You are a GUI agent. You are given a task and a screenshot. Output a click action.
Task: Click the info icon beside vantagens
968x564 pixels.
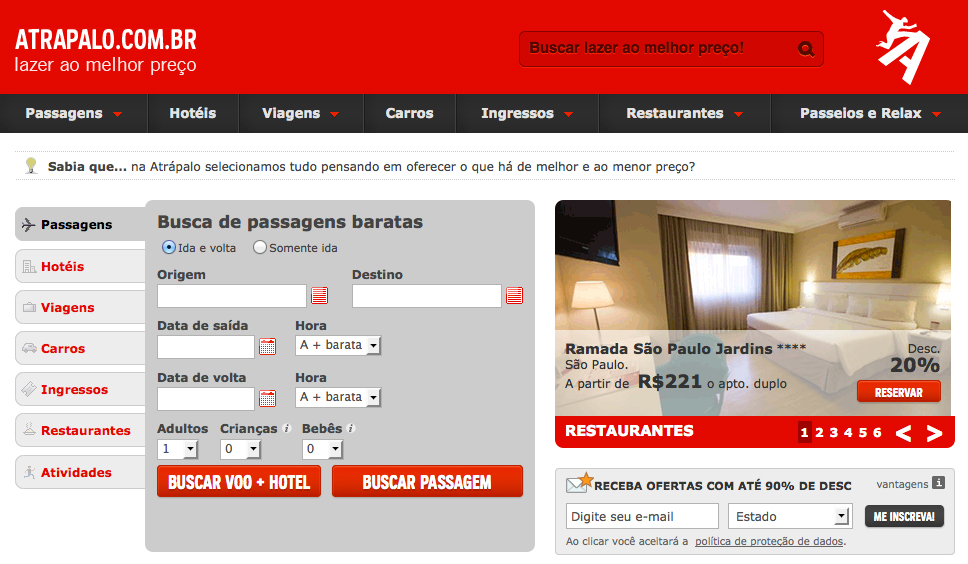(938, 483)
